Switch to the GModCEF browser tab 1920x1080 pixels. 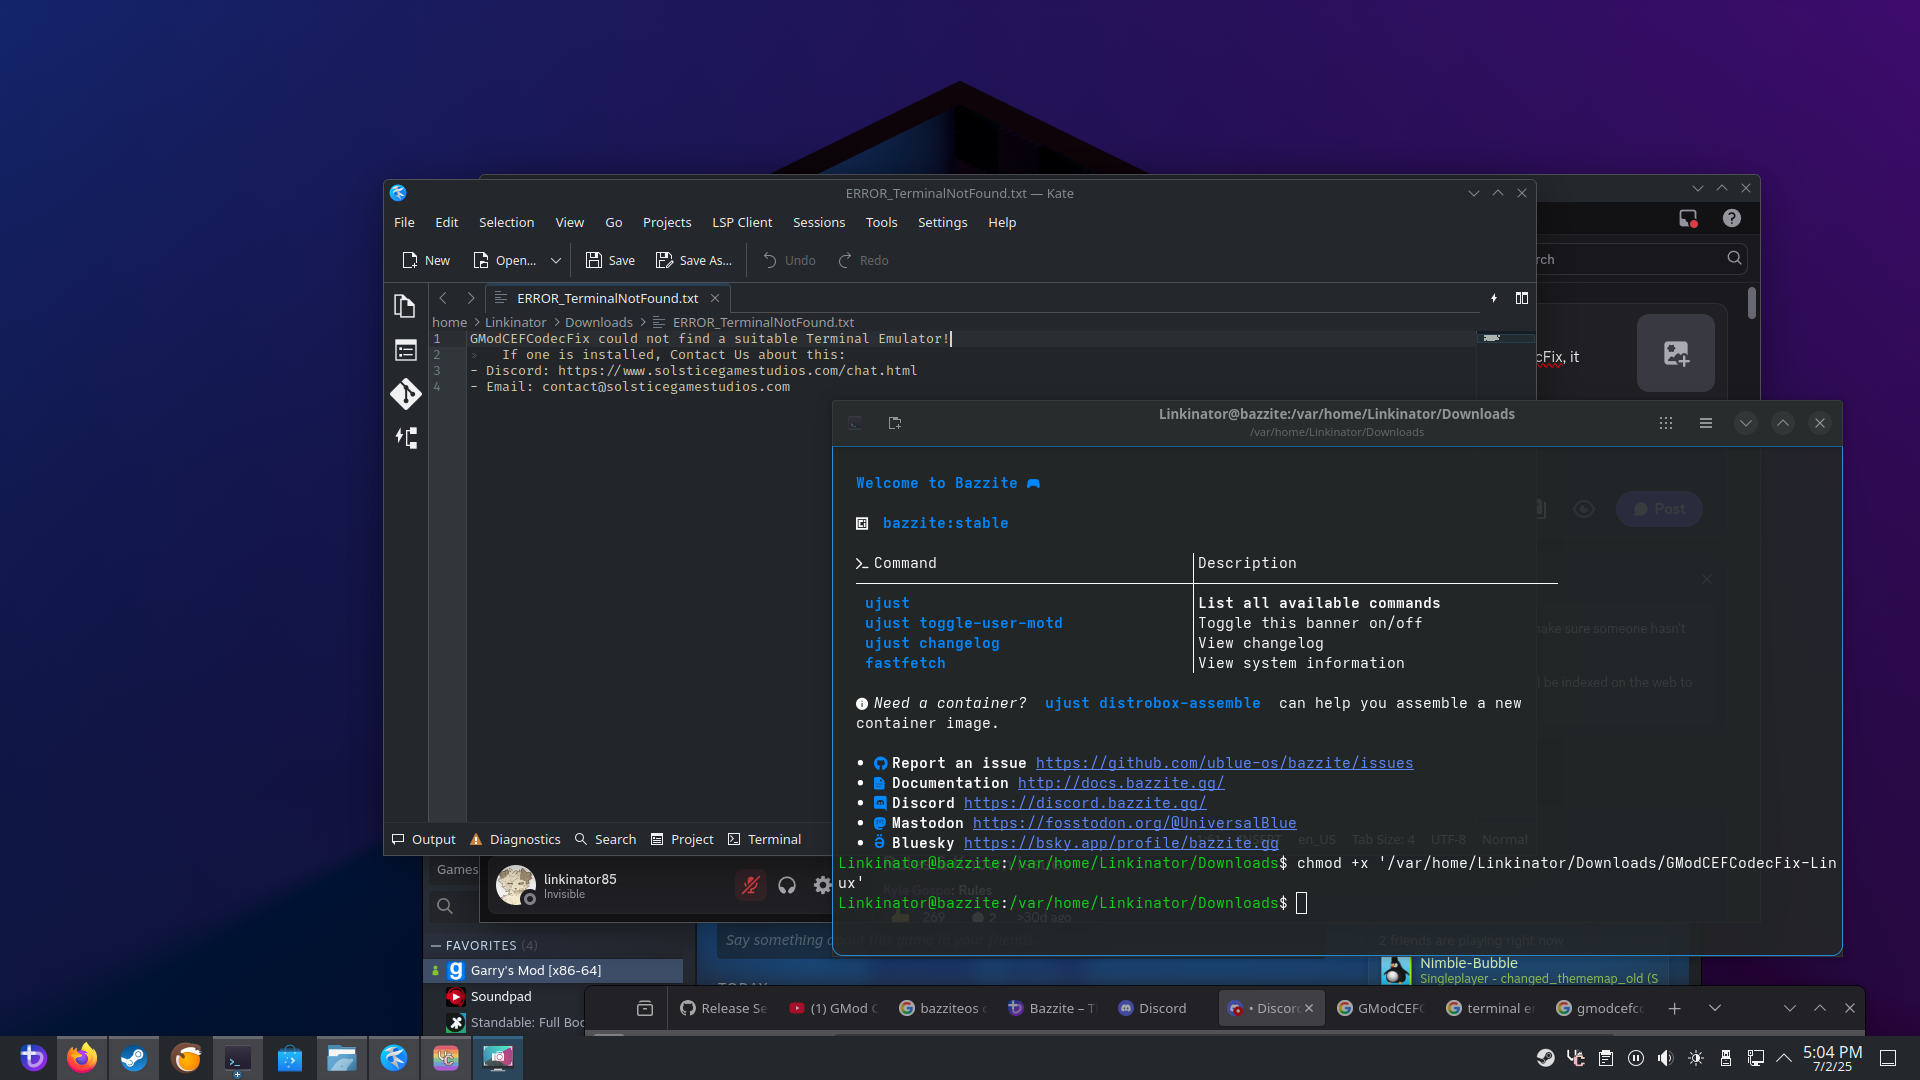1380,1008
